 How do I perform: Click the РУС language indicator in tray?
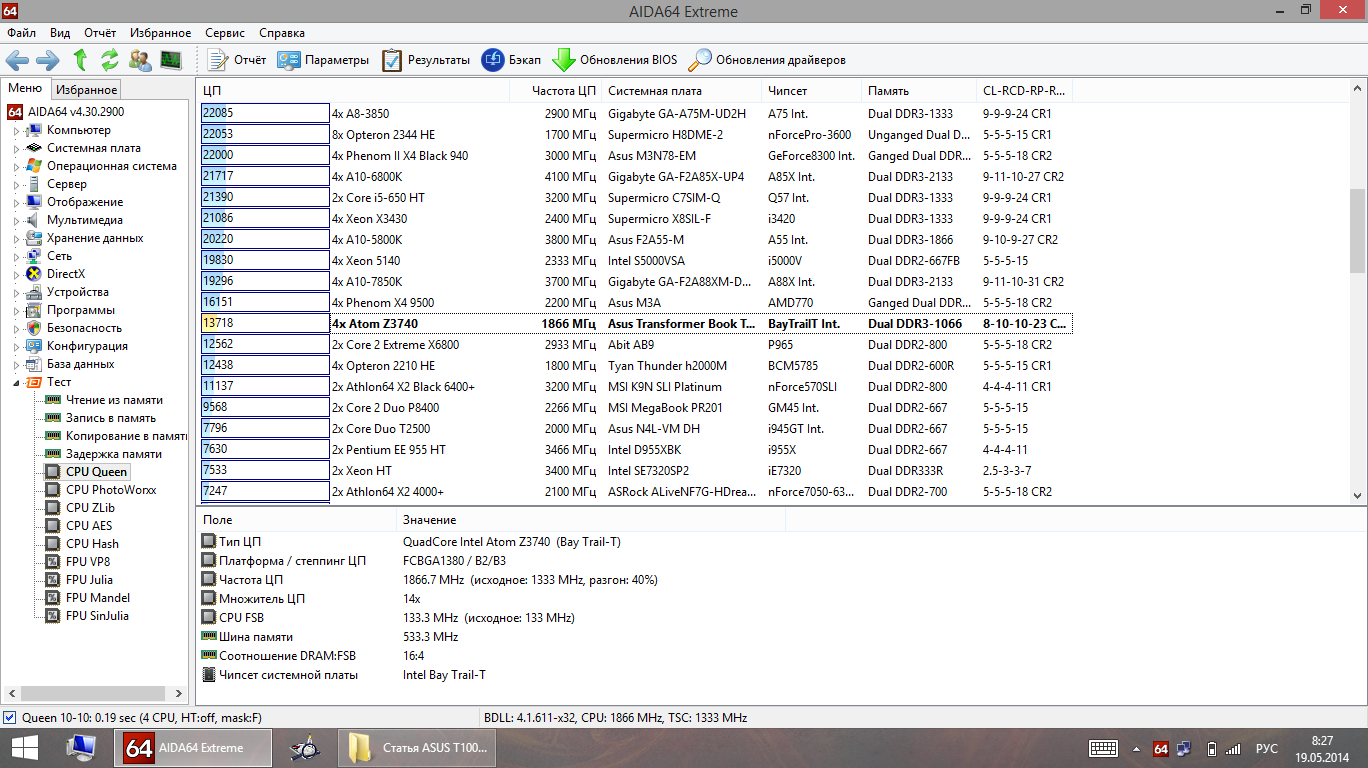(x=1267, y=748)
